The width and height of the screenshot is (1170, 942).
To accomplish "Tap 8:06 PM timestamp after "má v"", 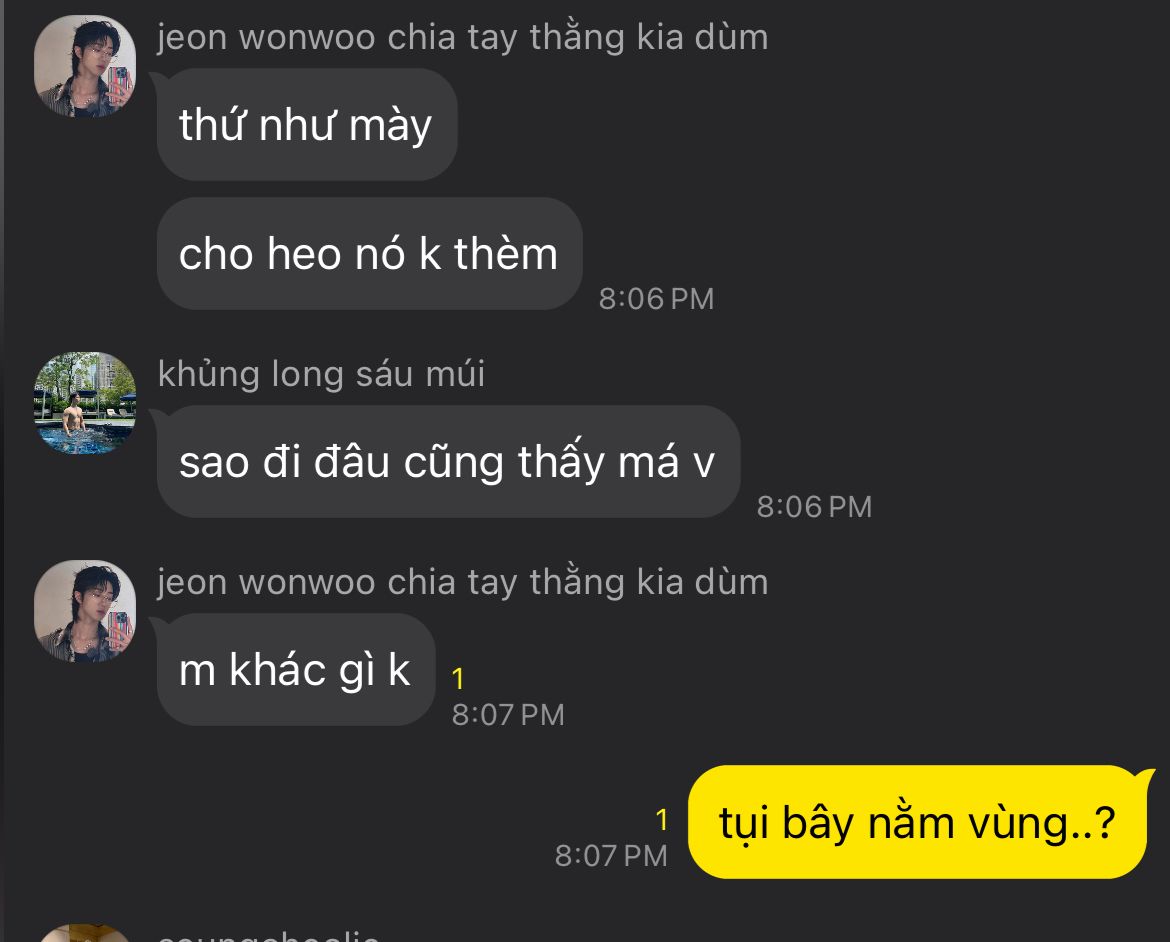I will [814, 507].
